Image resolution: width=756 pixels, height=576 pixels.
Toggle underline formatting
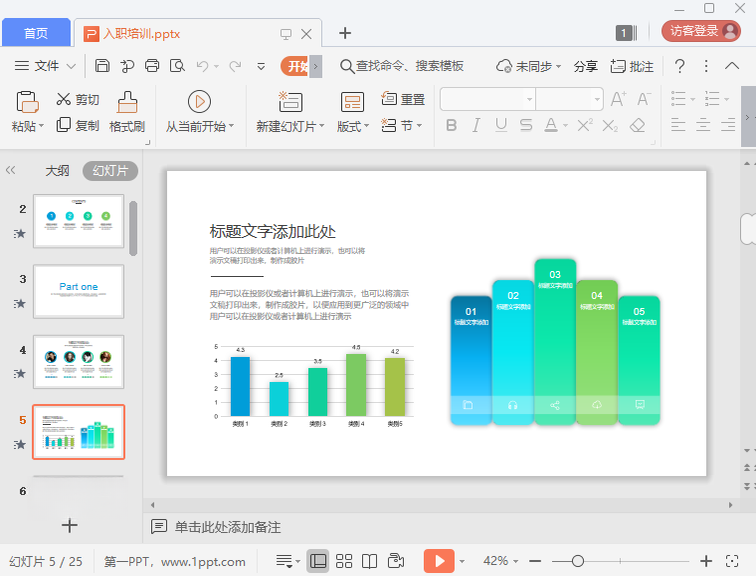click(x=501, y=125)
